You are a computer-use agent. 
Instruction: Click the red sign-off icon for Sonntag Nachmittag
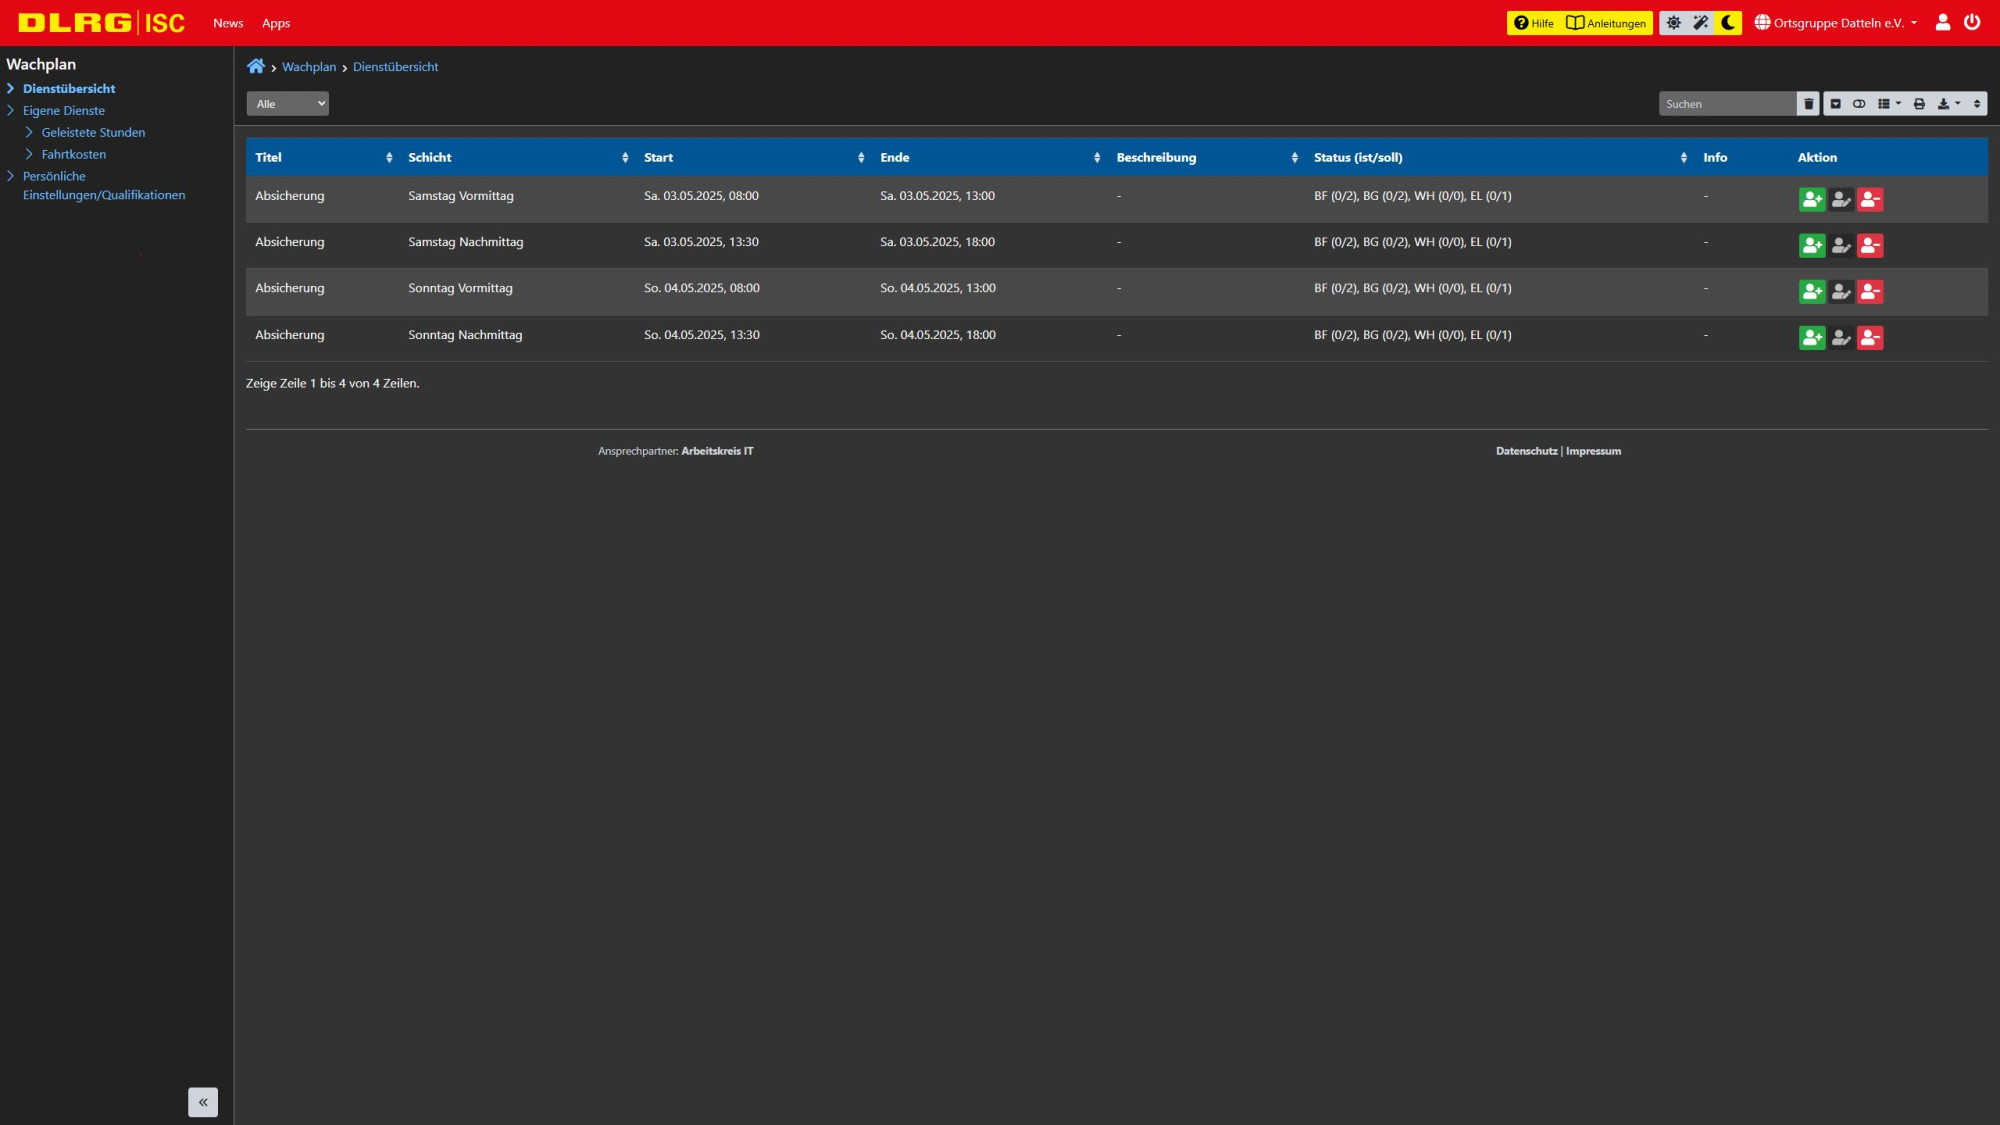1870,338
